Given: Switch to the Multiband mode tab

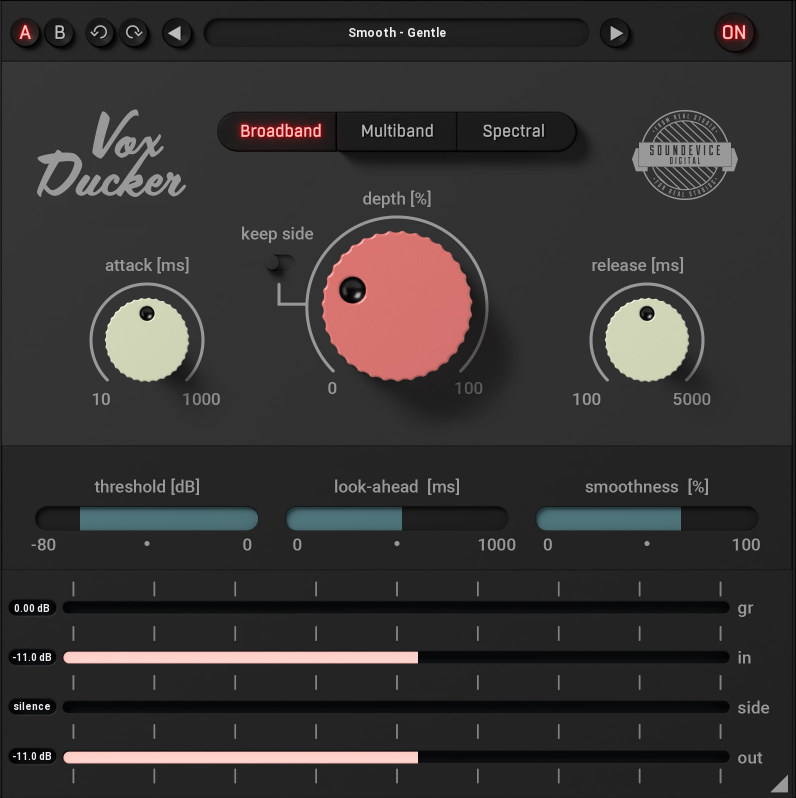Looking at the screenshot, I should coord(397,131).
